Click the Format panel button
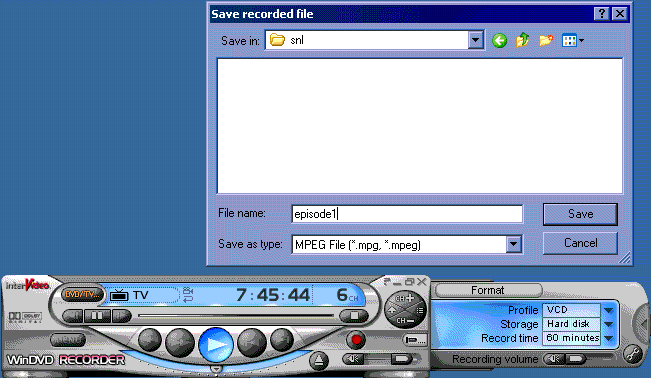Image resolution: width=651 pixels, height=378 pixels. click(x=488, y=290)
